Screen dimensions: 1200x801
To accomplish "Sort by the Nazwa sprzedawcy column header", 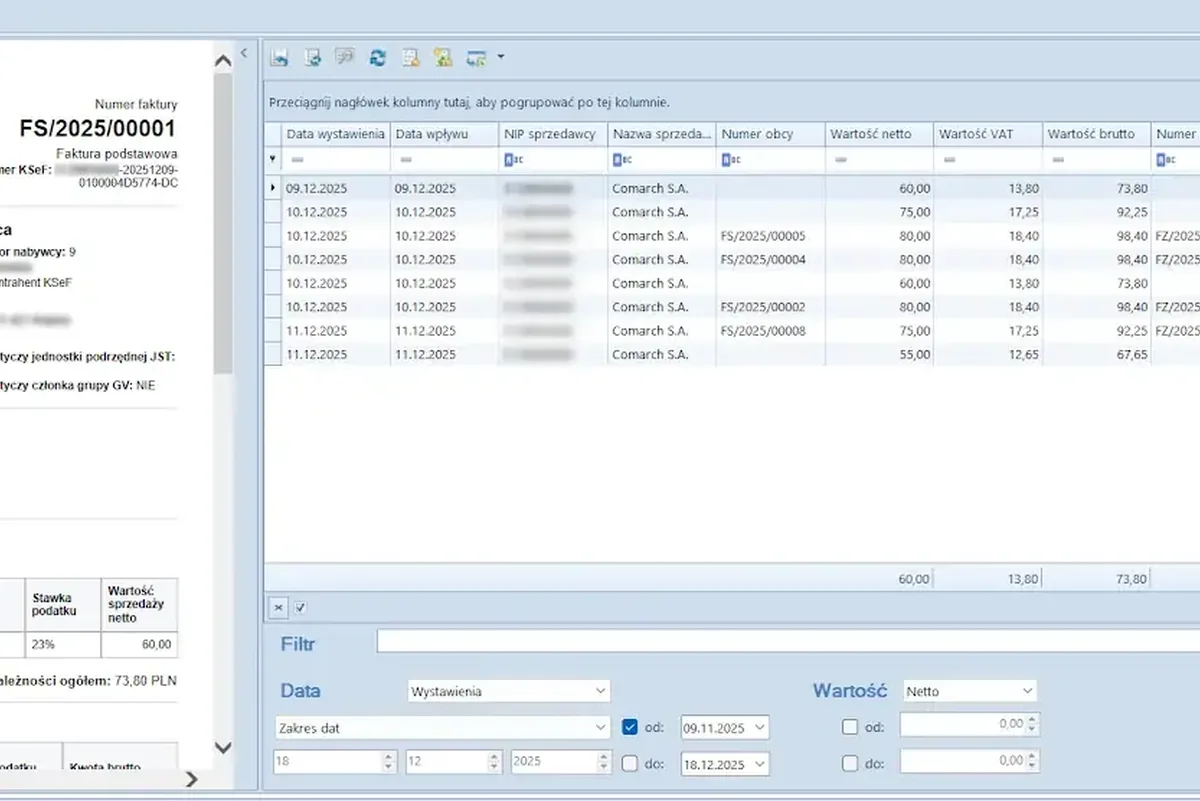I will tap(662, 134).
